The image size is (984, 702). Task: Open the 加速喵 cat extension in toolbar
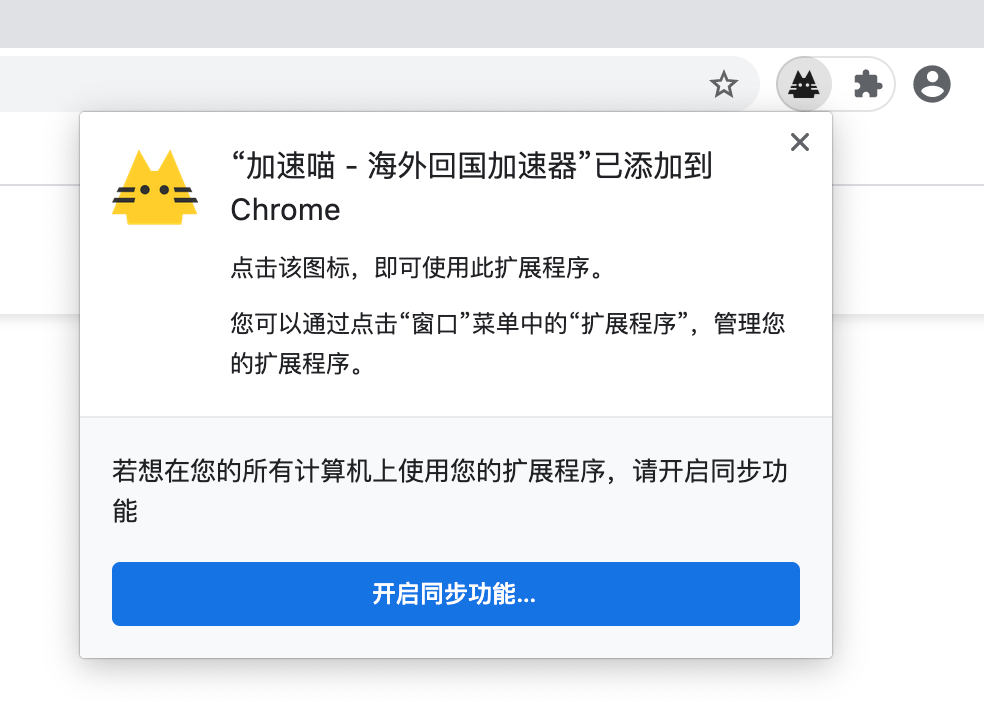(x=804, y=84)
